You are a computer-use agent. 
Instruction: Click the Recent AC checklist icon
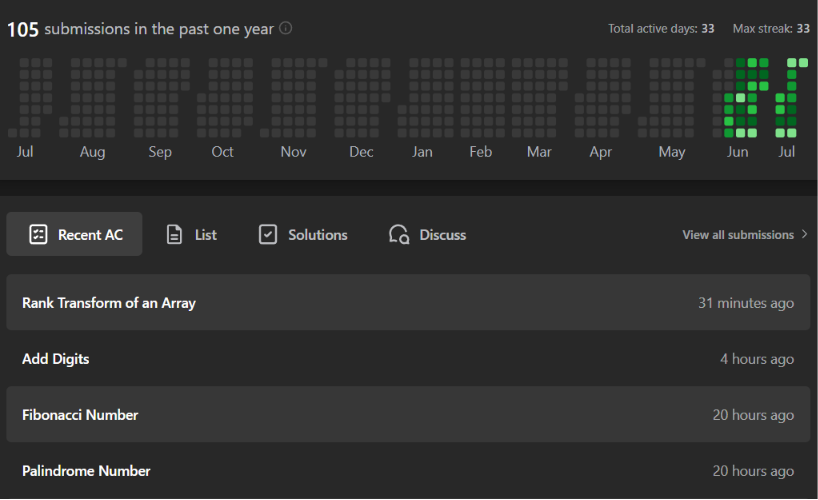pyautogui.click(x=38, y=234)
